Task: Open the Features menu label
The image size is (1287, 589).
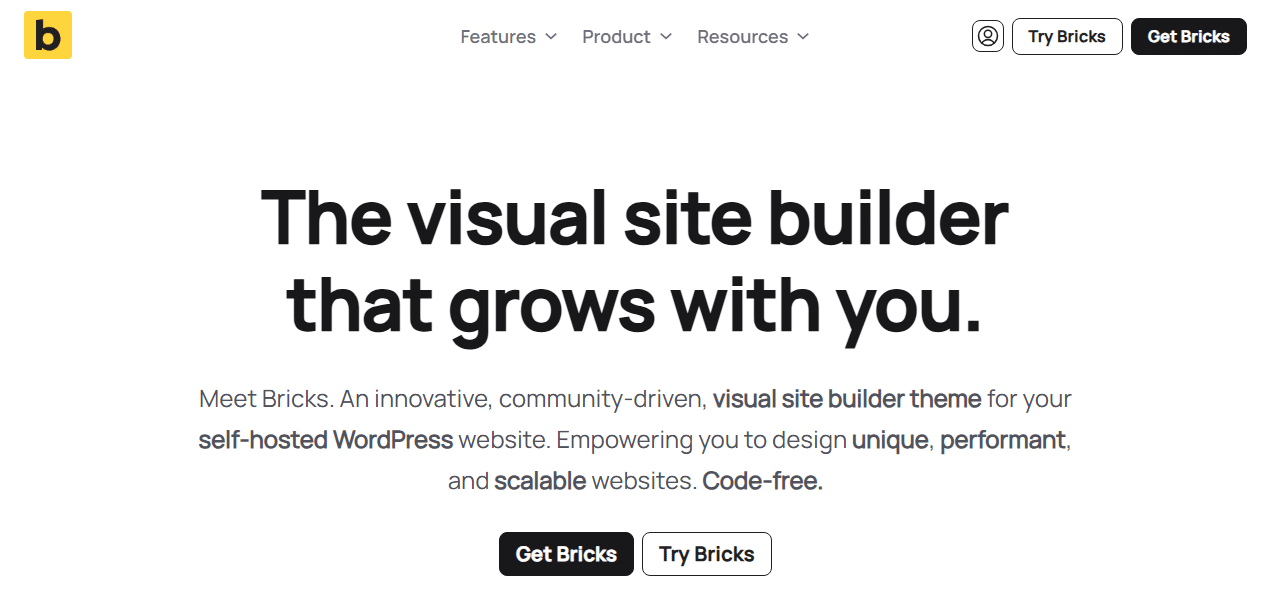Action: coord(498,37)
